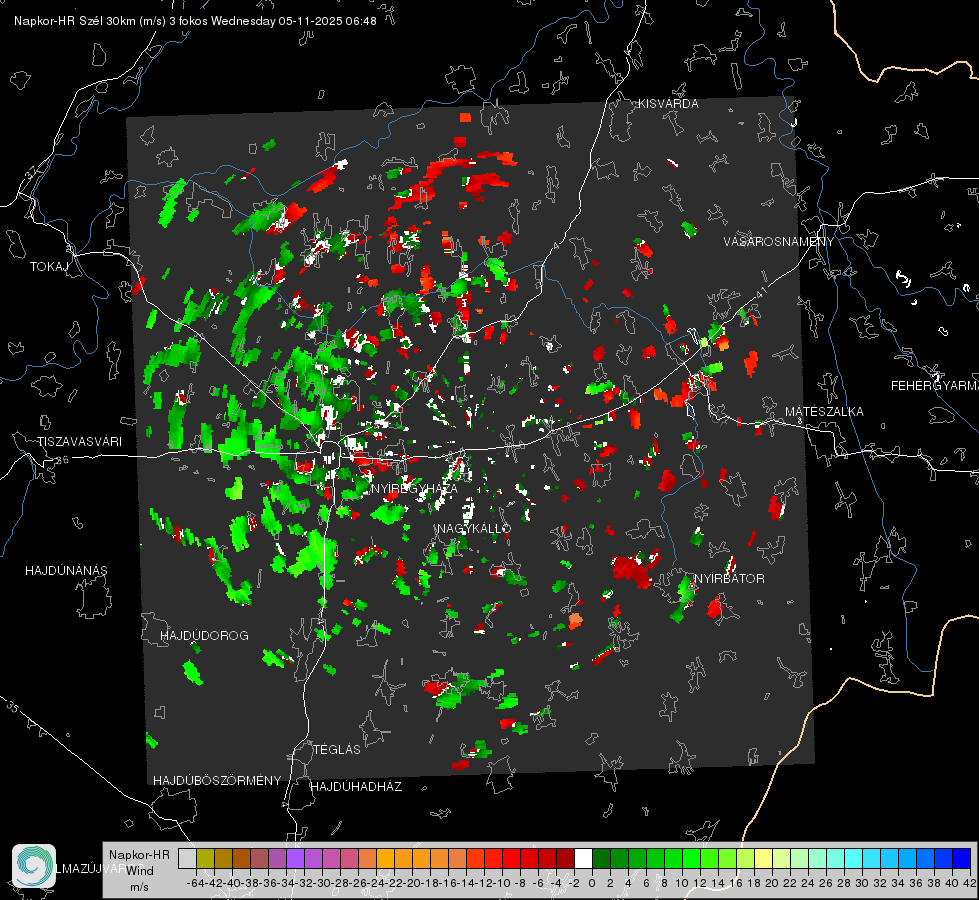Click the TISZAVASVÁRI city label
The width and height of the screenshot is (979, 900).
[x=79, y=442]
